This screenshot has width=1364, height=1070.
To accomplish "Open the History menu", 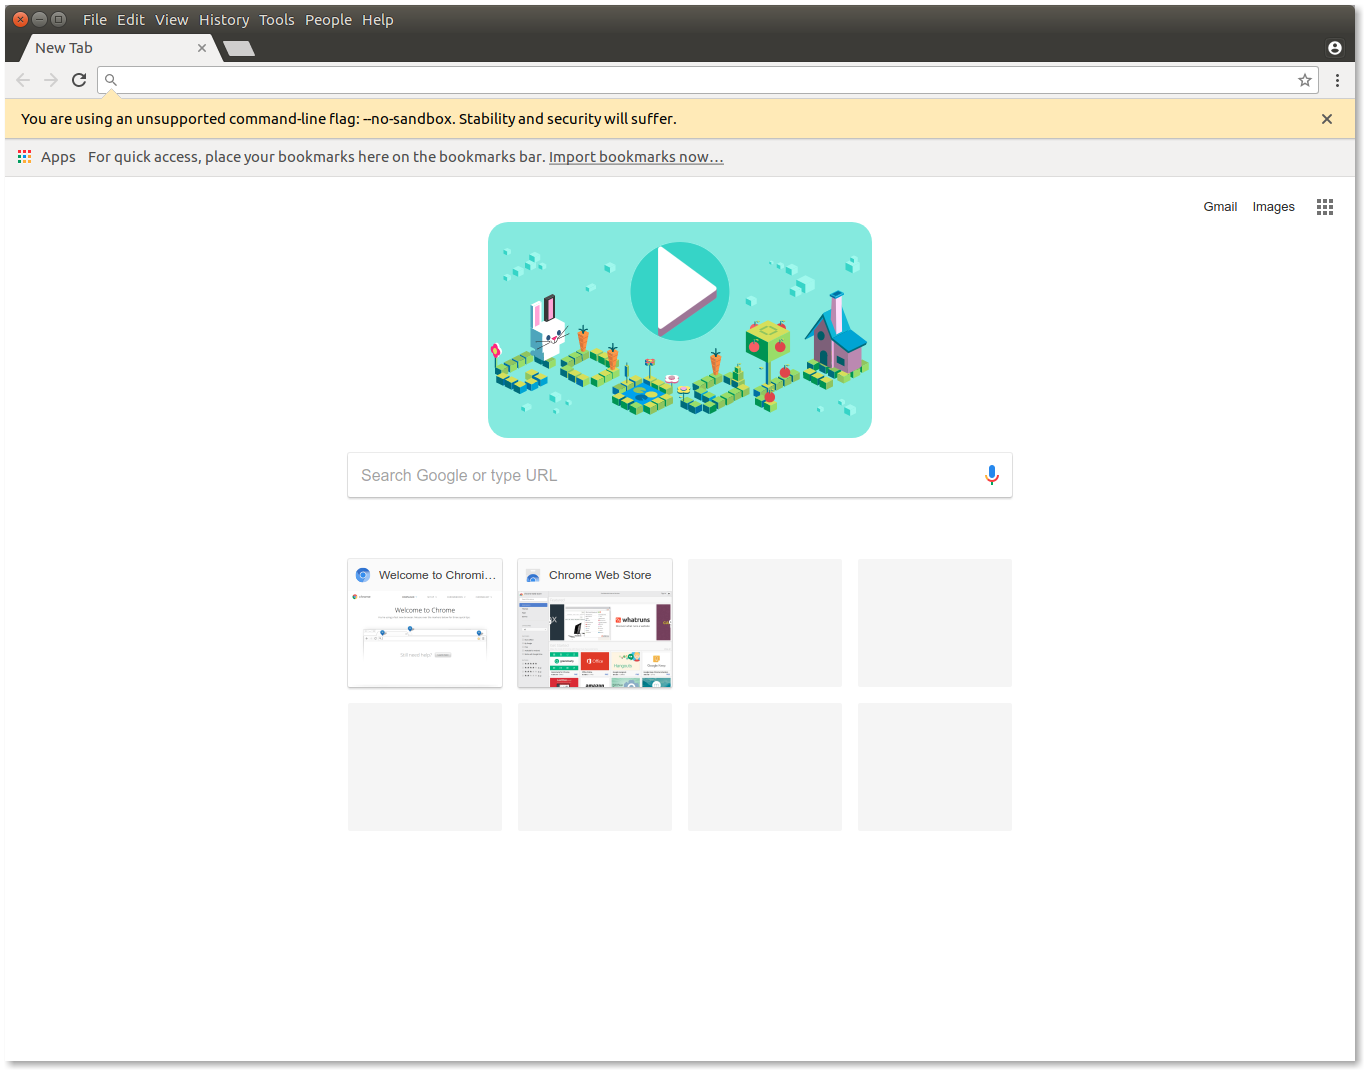I will click(224, 20).
